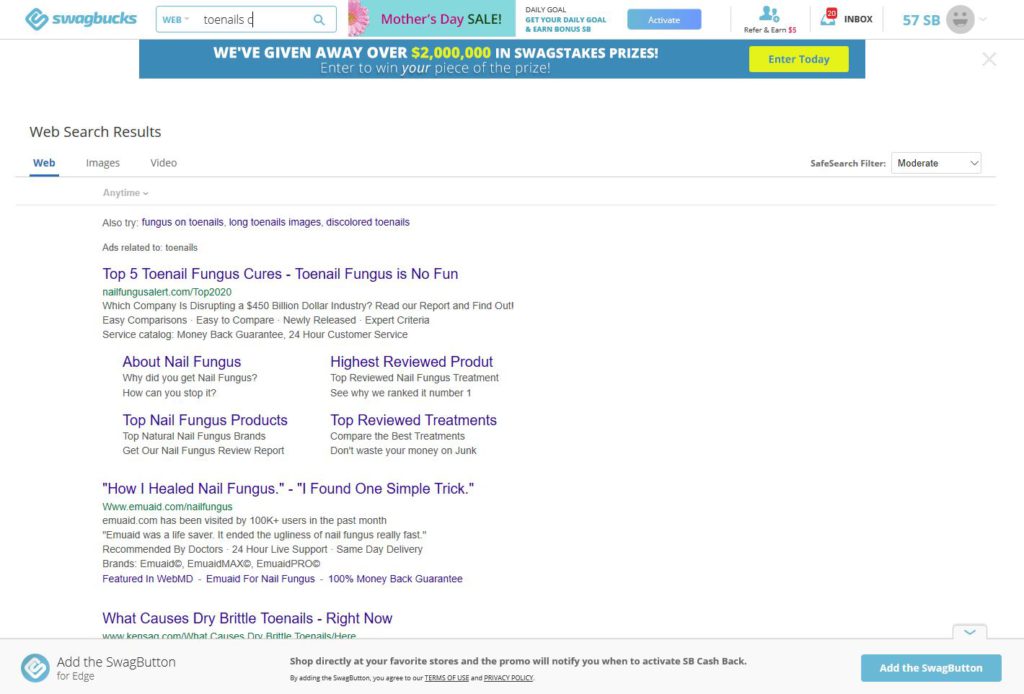Click 'Ads related to: toenails' text

[x=150, y=247]
